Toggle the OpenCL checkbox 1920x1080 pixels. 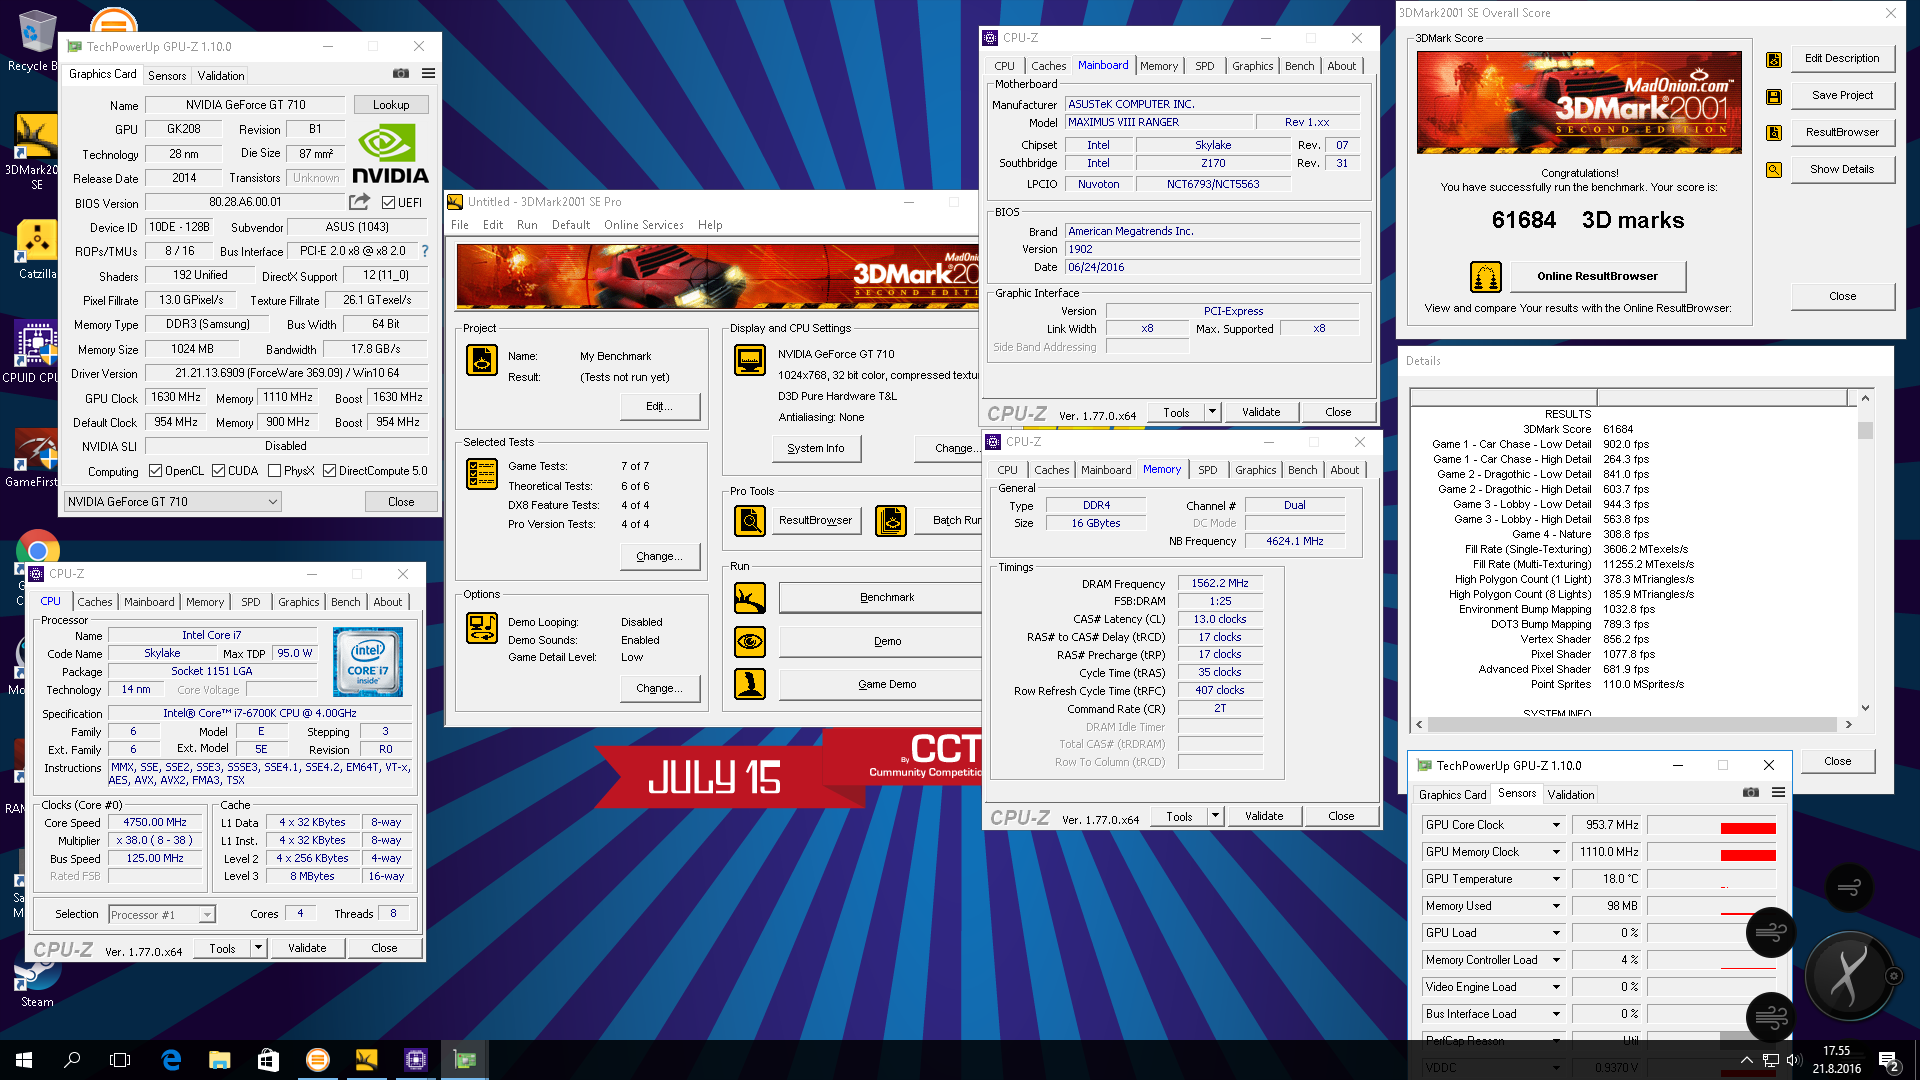pyautogui.click(x=155, y=471)
